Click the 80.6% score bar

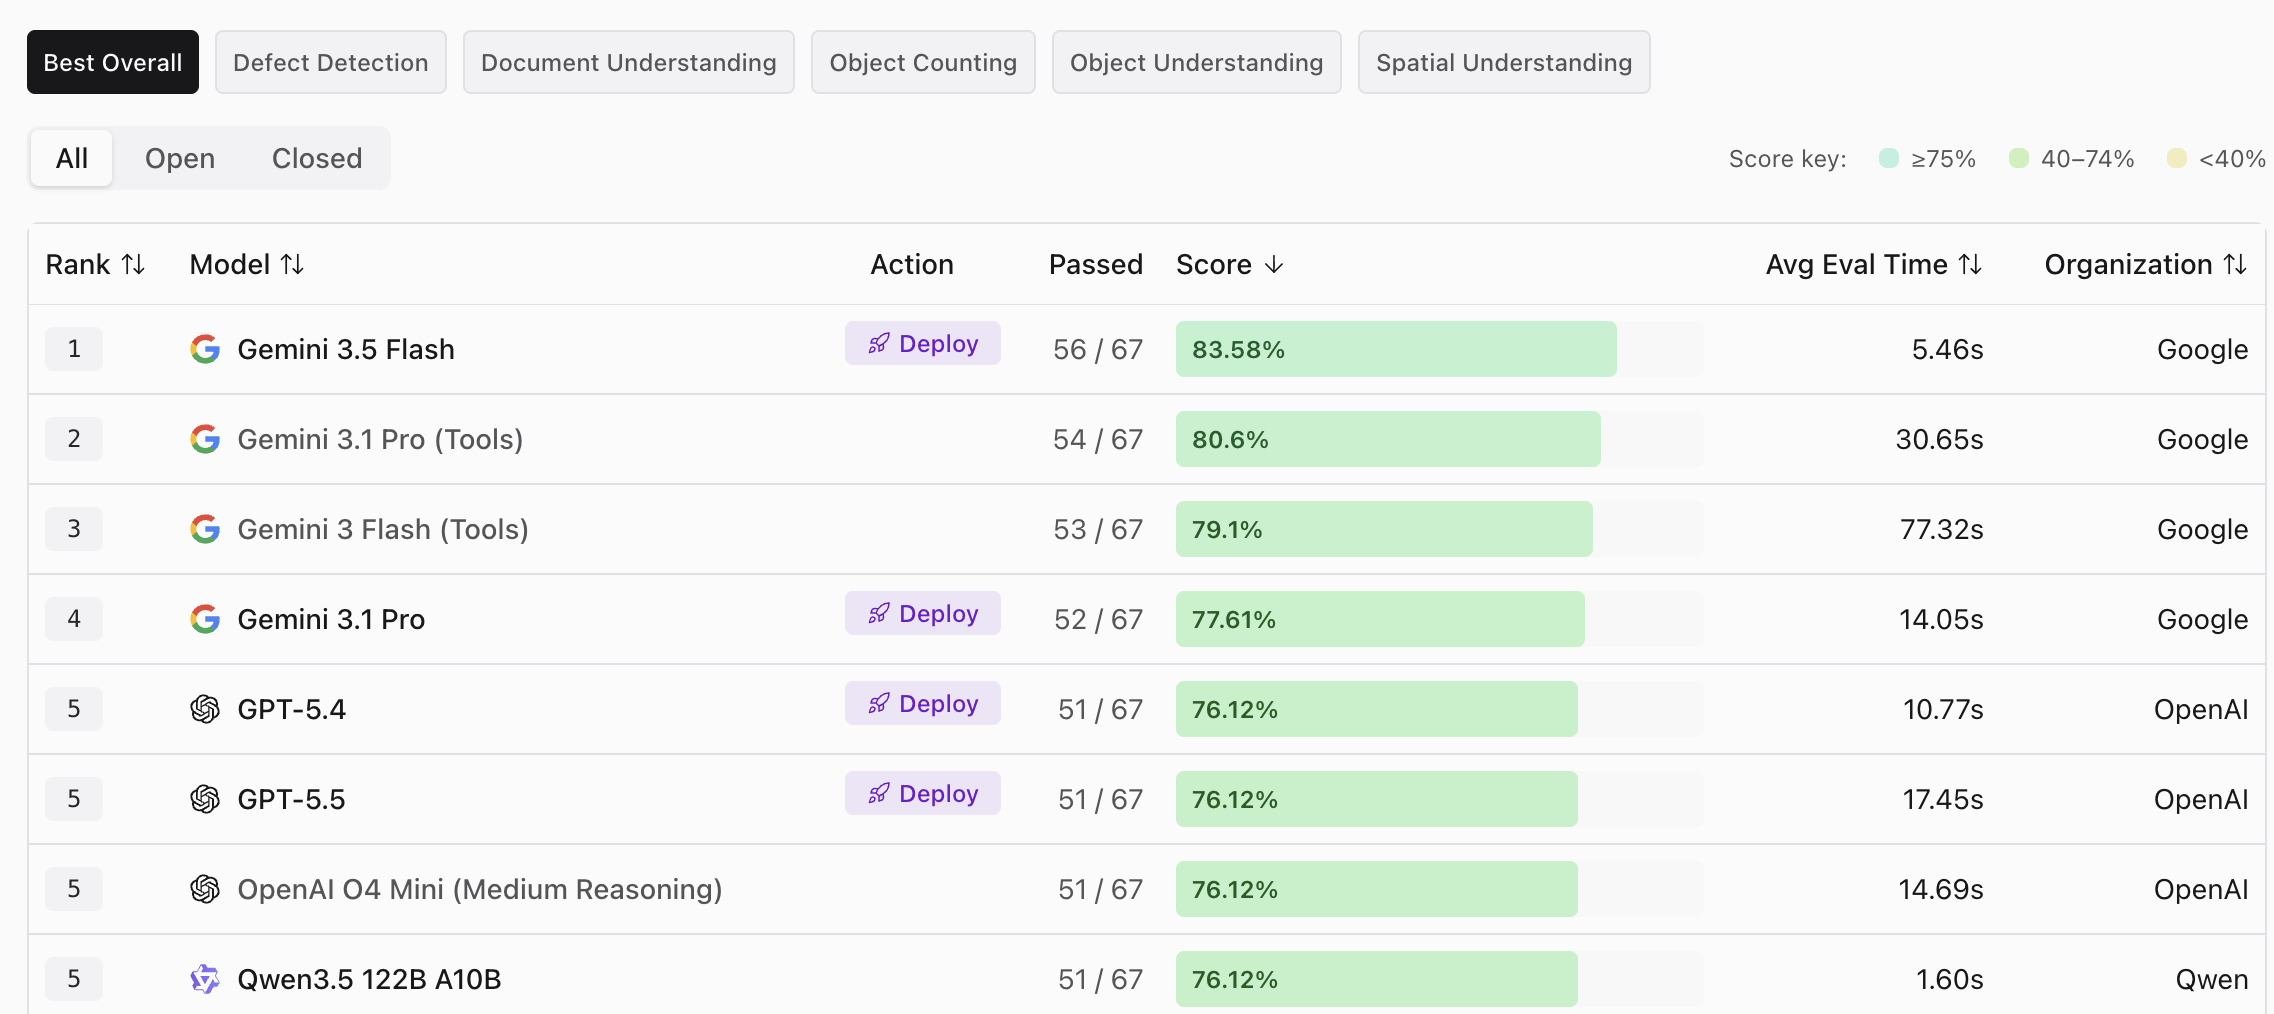point(1388,439)
